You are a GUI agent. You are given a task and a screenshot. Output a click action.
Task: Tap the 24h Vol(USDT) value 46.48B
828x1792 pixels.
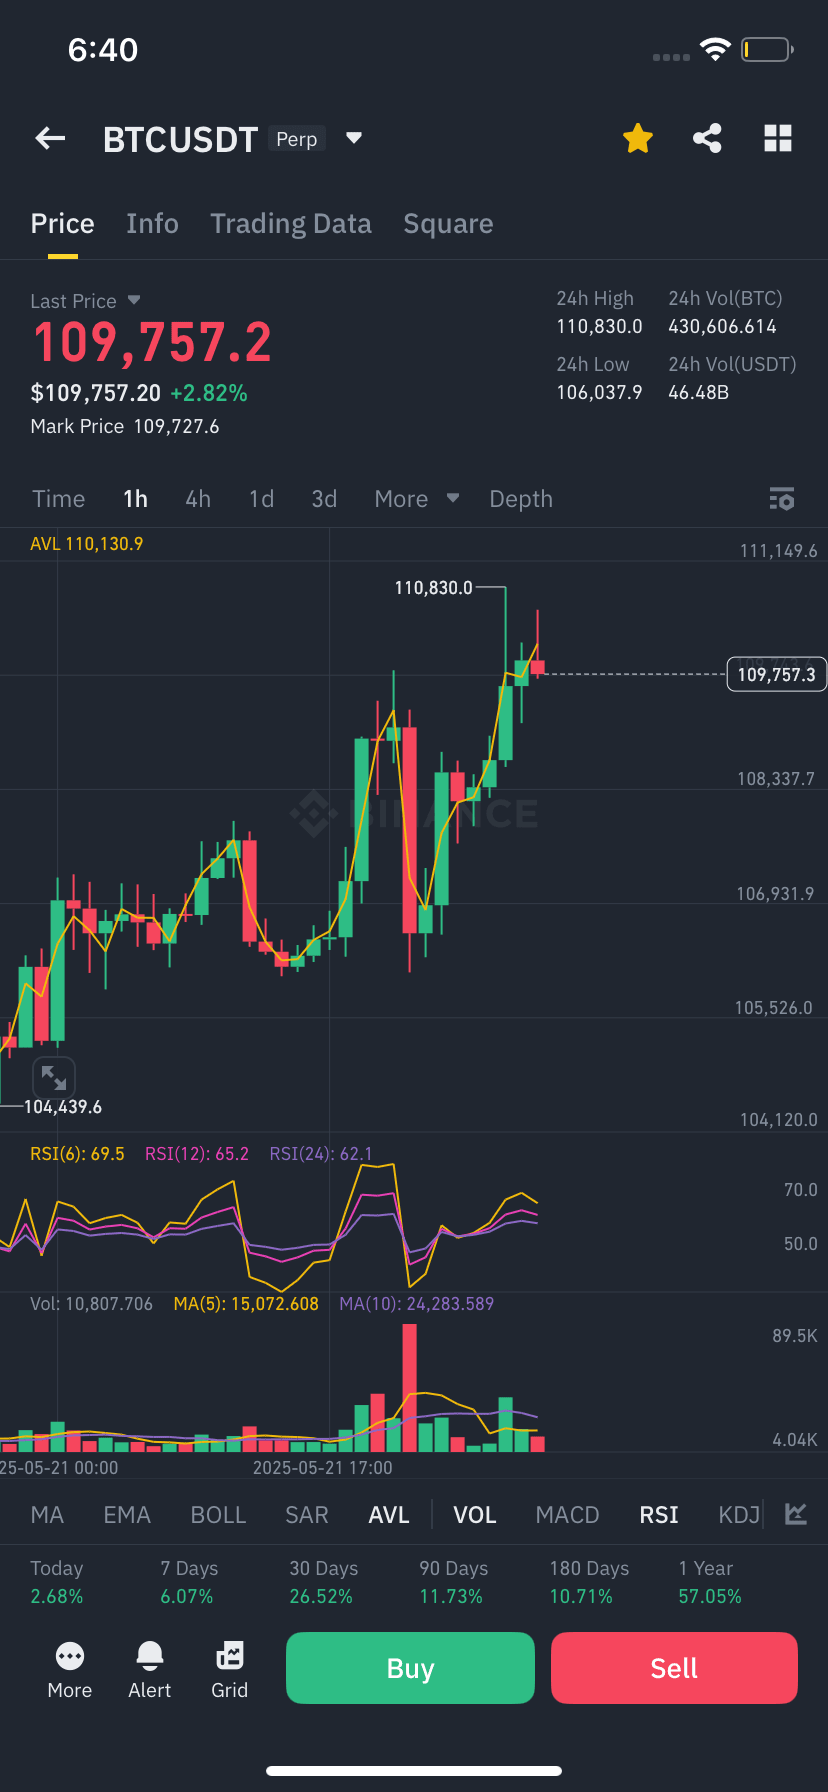point(698,392)
